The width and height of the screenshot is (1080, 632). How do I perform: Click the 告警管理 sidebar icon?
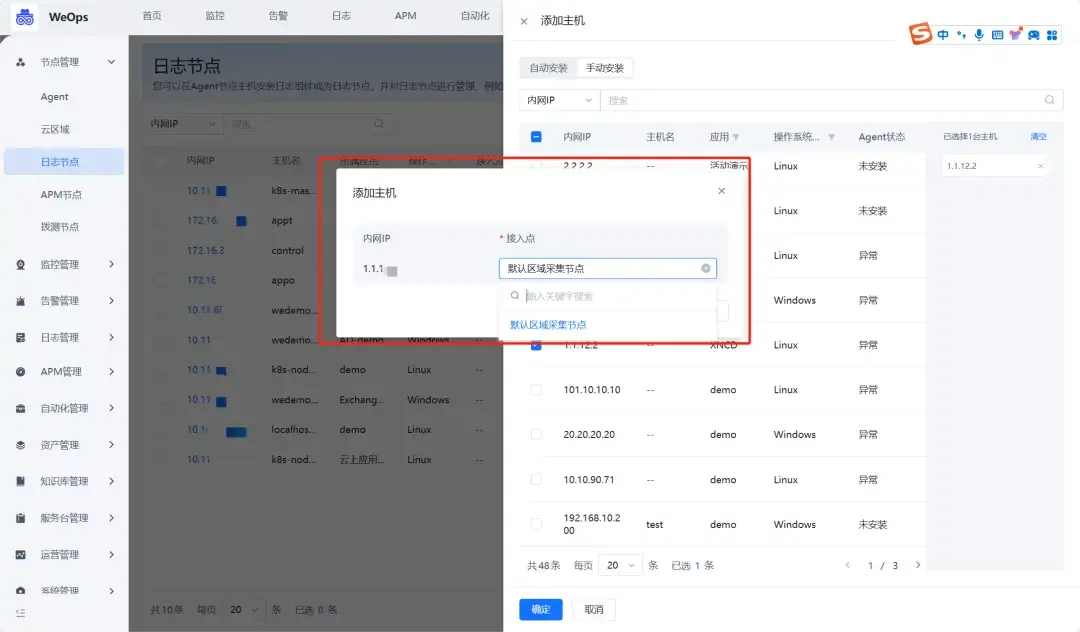pyautogui.click(x=21, y=301)
